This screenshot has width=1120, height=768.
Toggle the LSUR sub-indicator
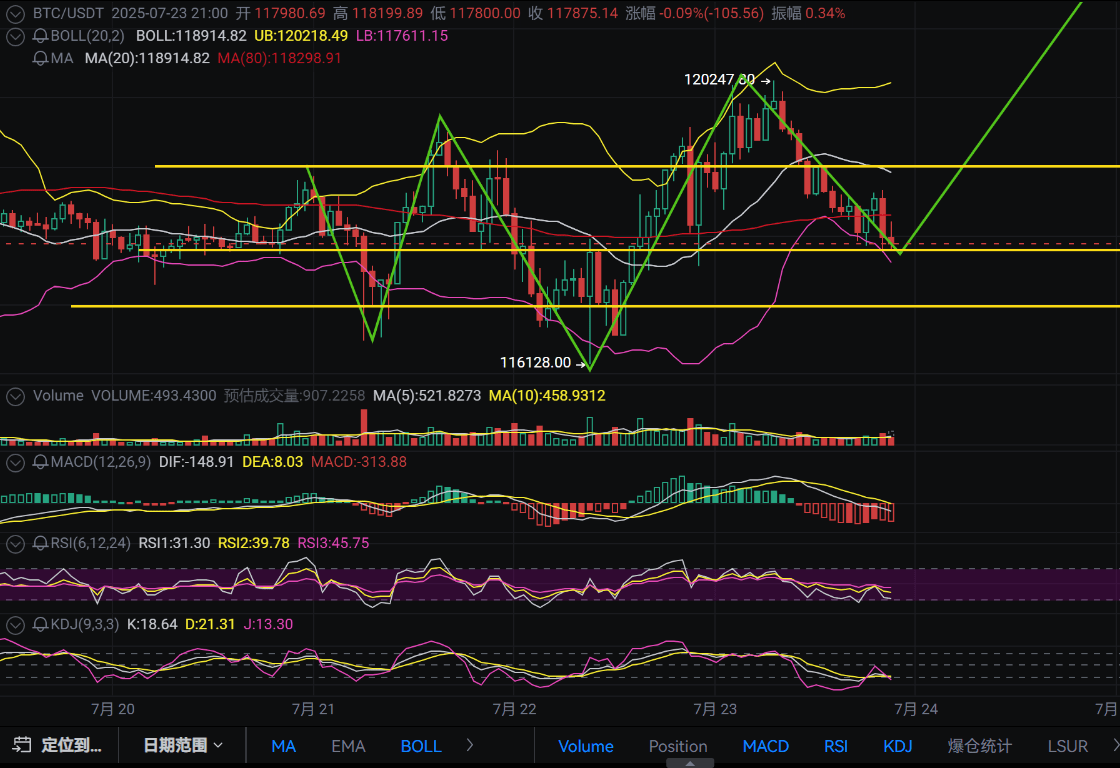(1068, 746)
